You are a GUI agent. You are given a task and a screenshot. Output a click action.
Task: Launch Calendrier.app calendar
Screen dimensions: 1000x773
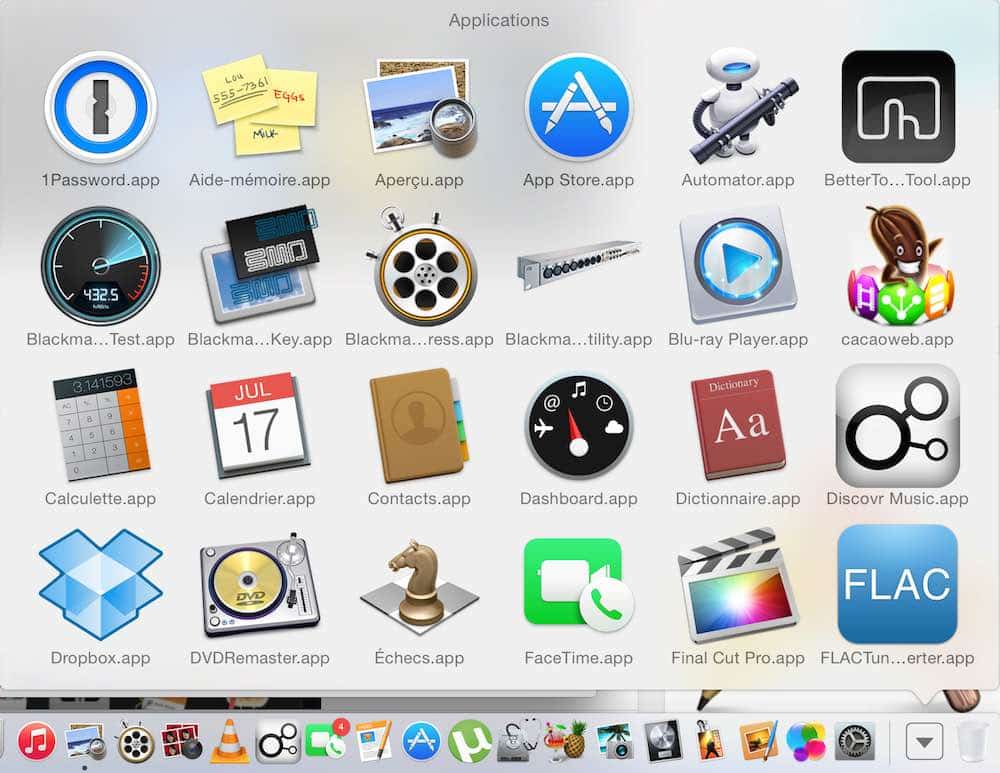tap(260, 425)
